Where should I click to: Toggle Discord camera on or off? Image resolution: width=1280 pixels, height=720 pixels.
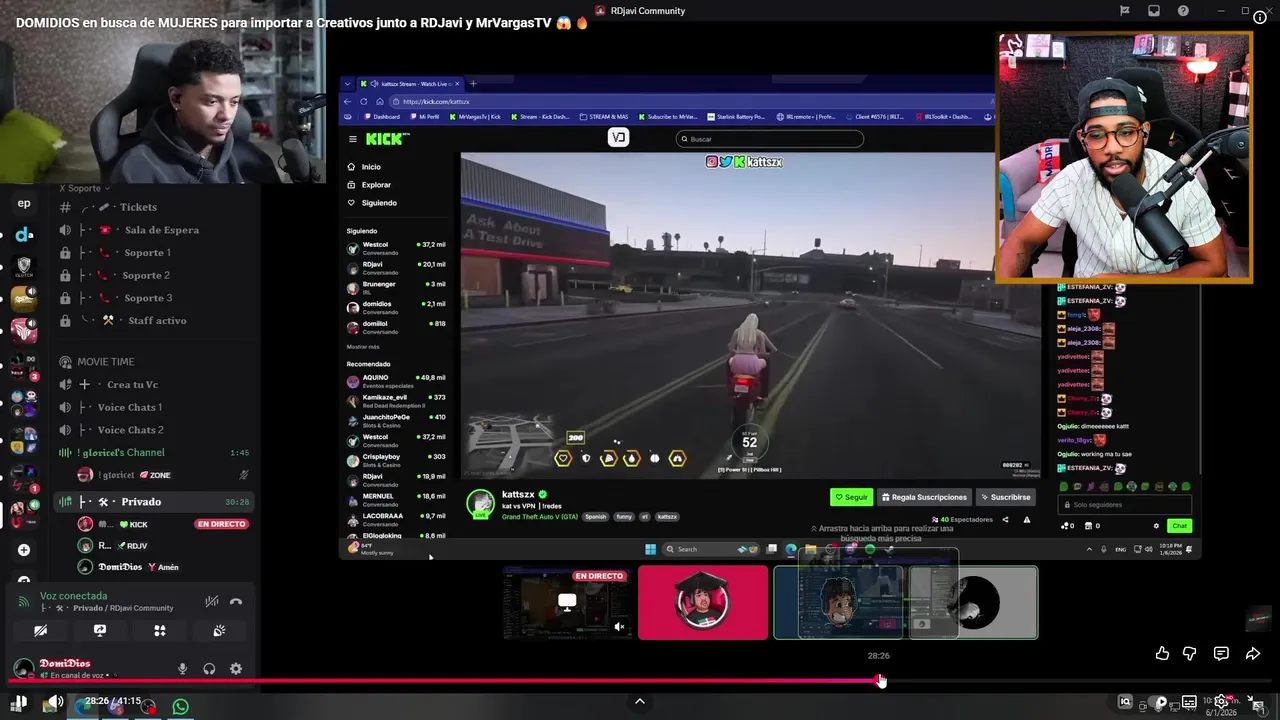[40, 630]
